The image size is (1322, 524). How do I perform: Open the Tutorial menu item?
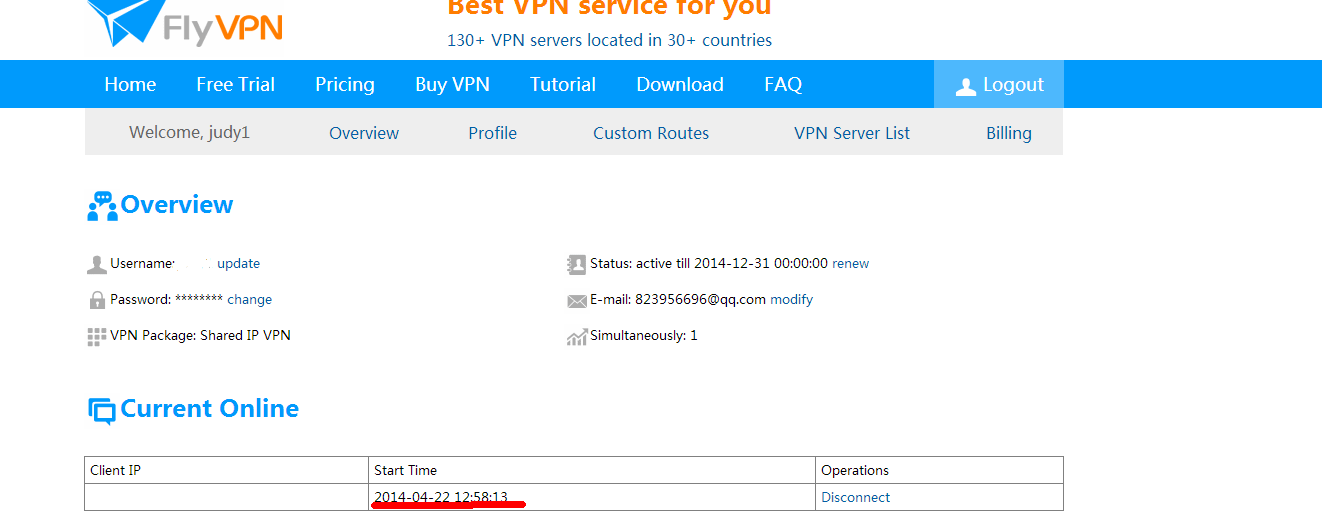(x=563, y=84)
